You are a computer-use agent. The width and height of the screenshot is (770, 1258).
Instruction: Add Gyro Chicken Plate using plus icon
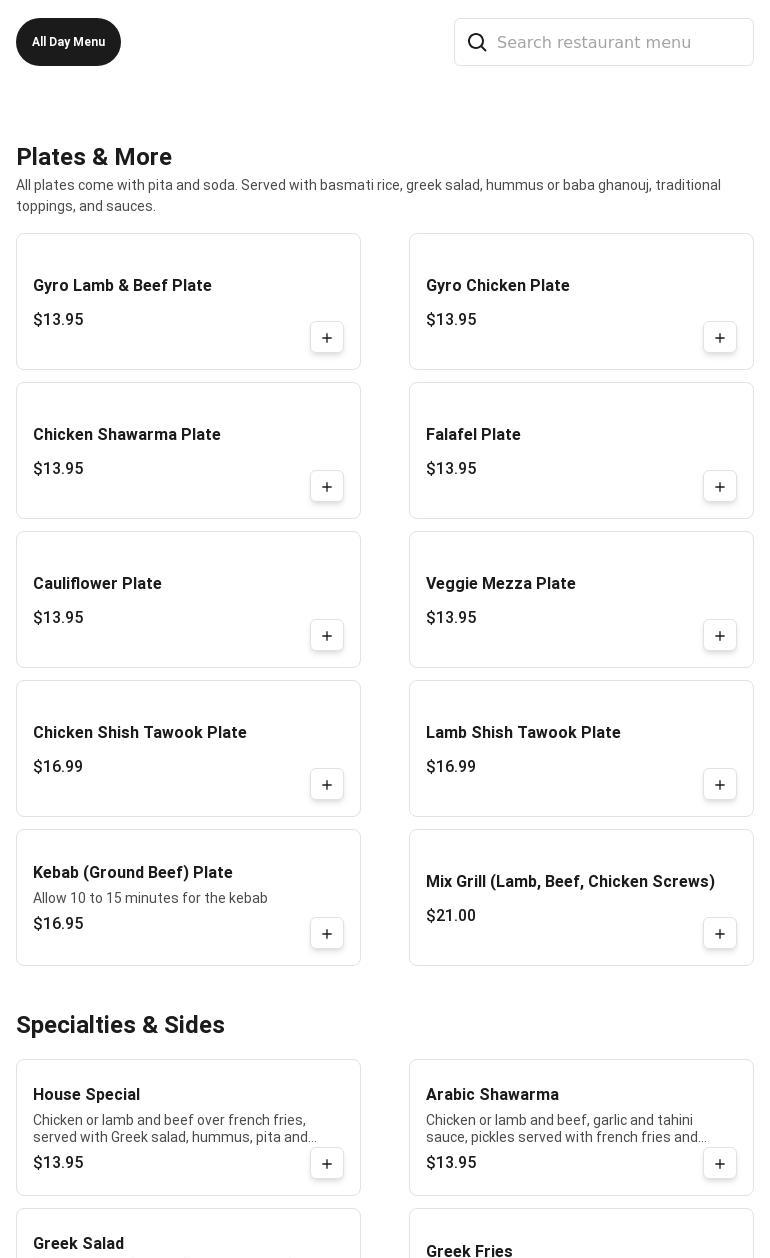720,338
